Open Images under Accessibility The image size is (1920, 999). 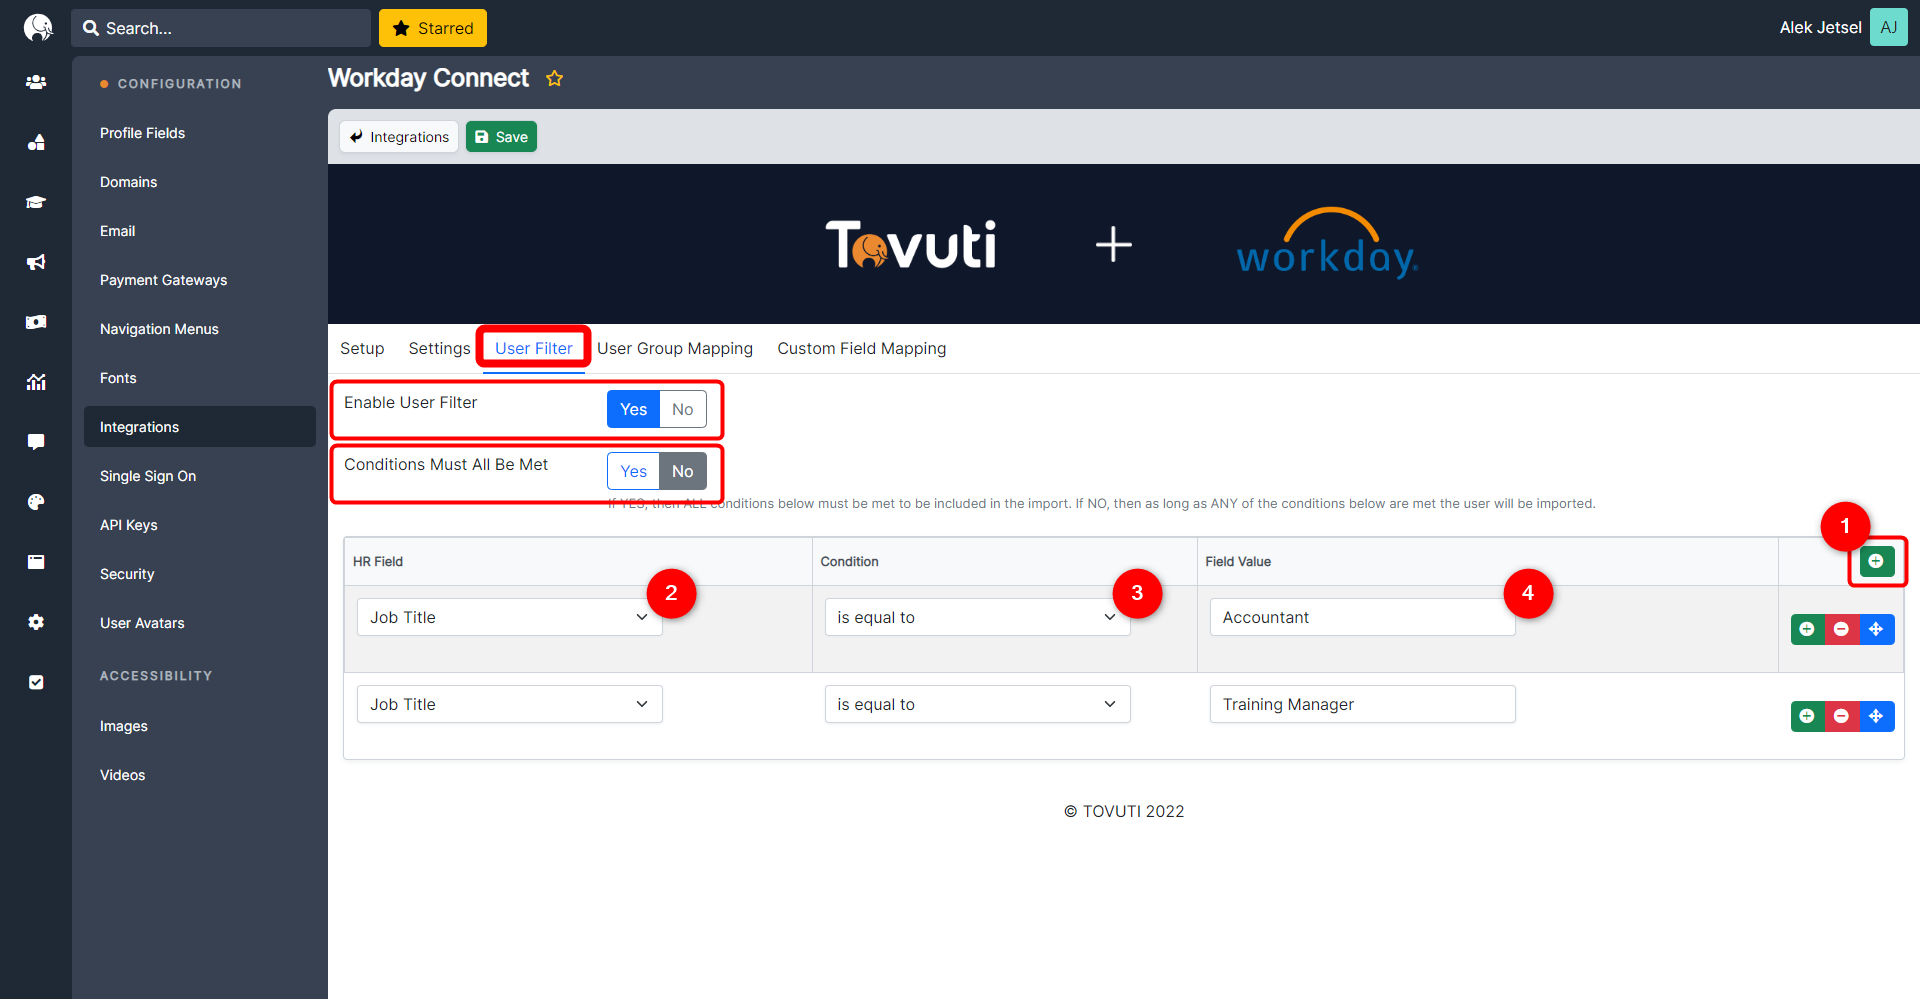[200, 726]
